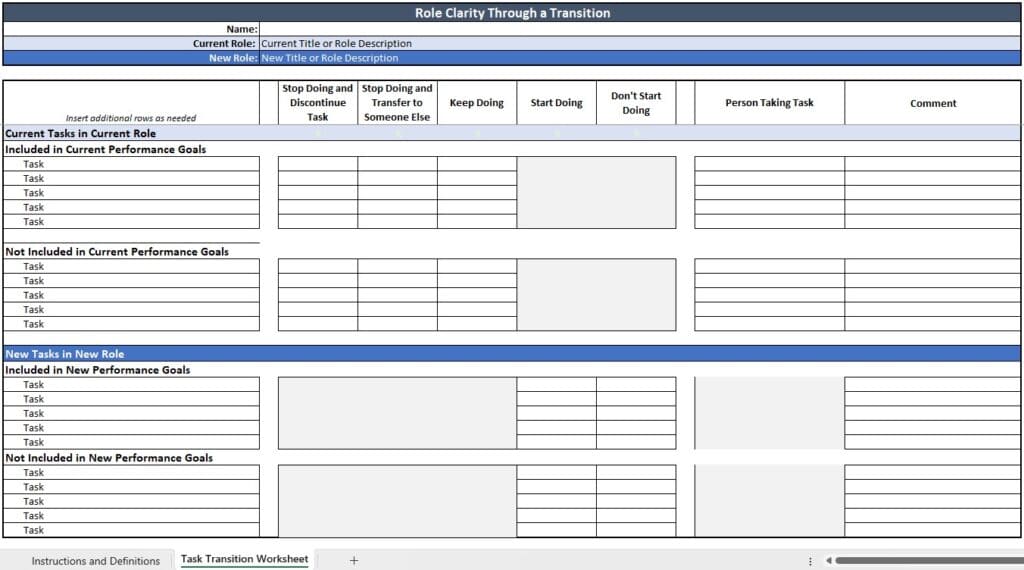Select the Current Tasks in Current Role row
Viewport: 1024px width, 570px height.
click(80, 133)
